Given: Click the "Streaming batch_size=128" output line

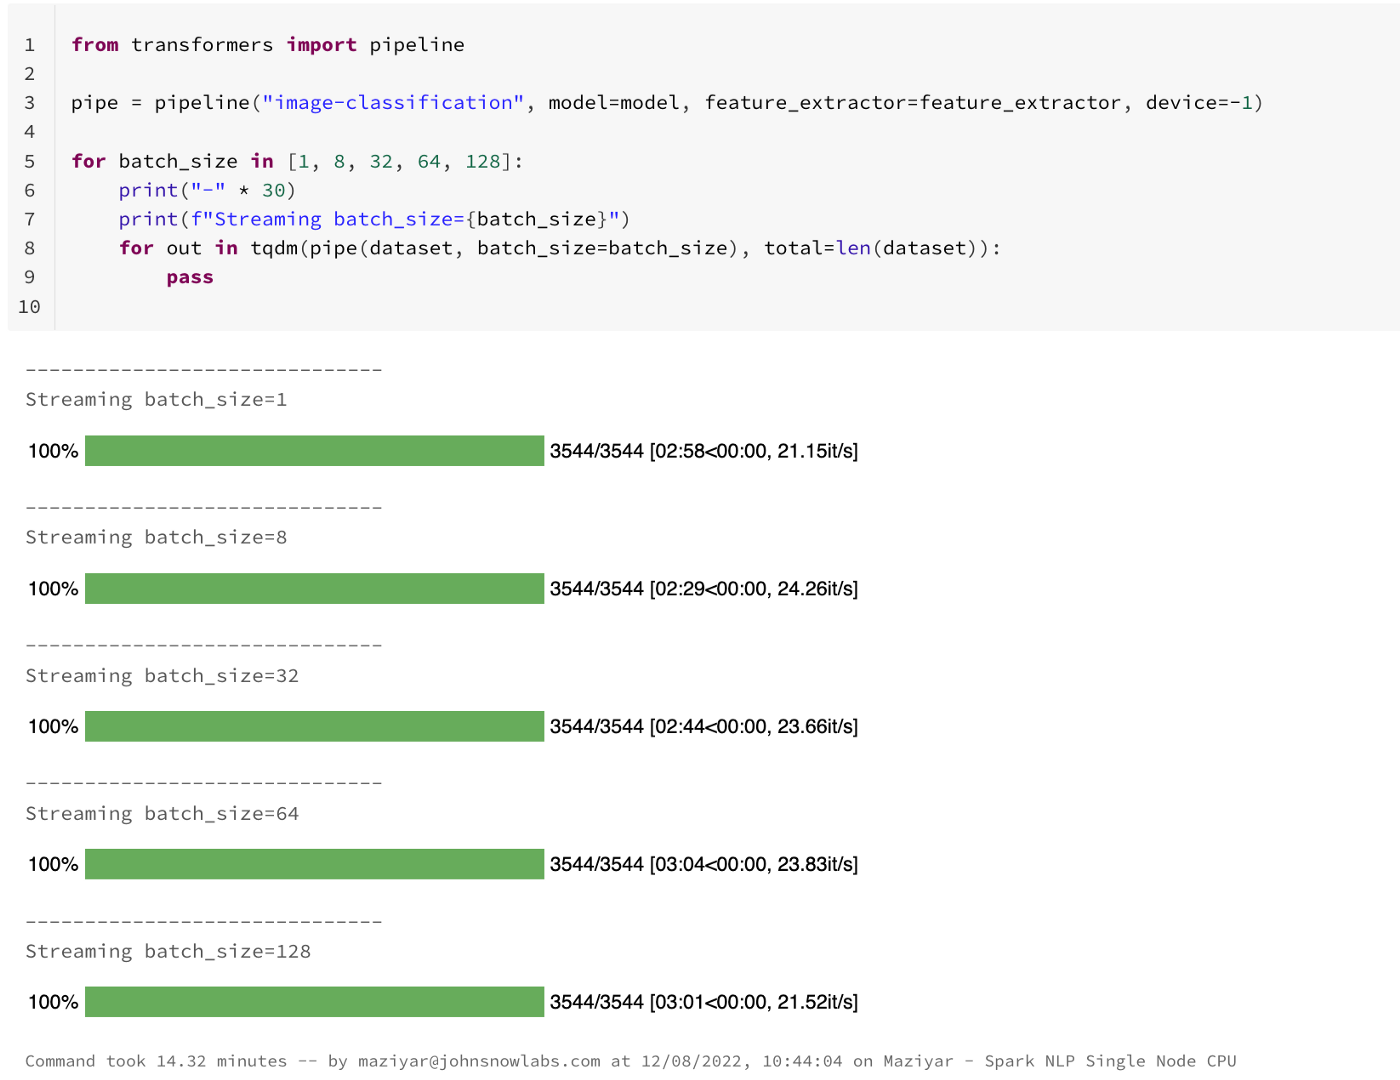Looking at the screenshot, I should [168, 952].
